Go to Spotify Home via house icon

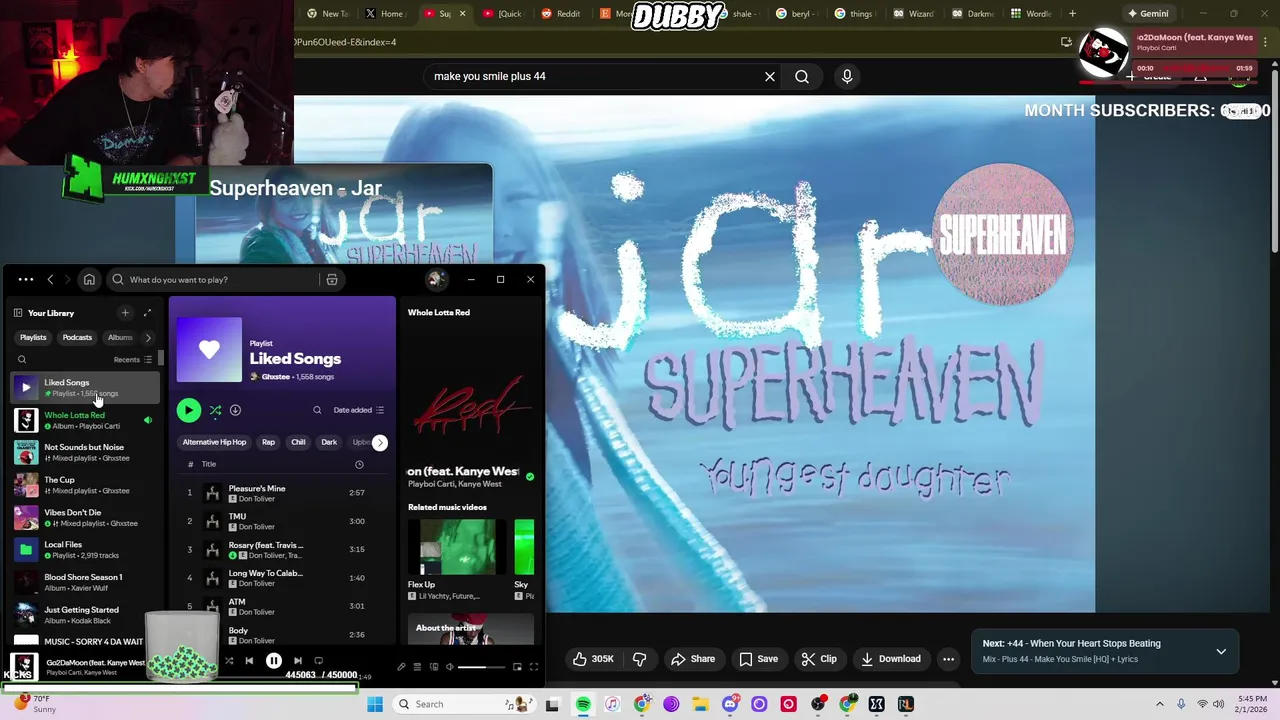(89, 280)
